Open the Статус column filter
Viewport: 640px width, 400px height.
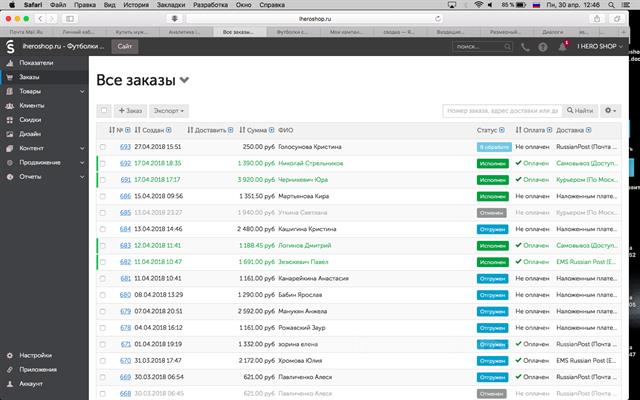click(502, 130)
